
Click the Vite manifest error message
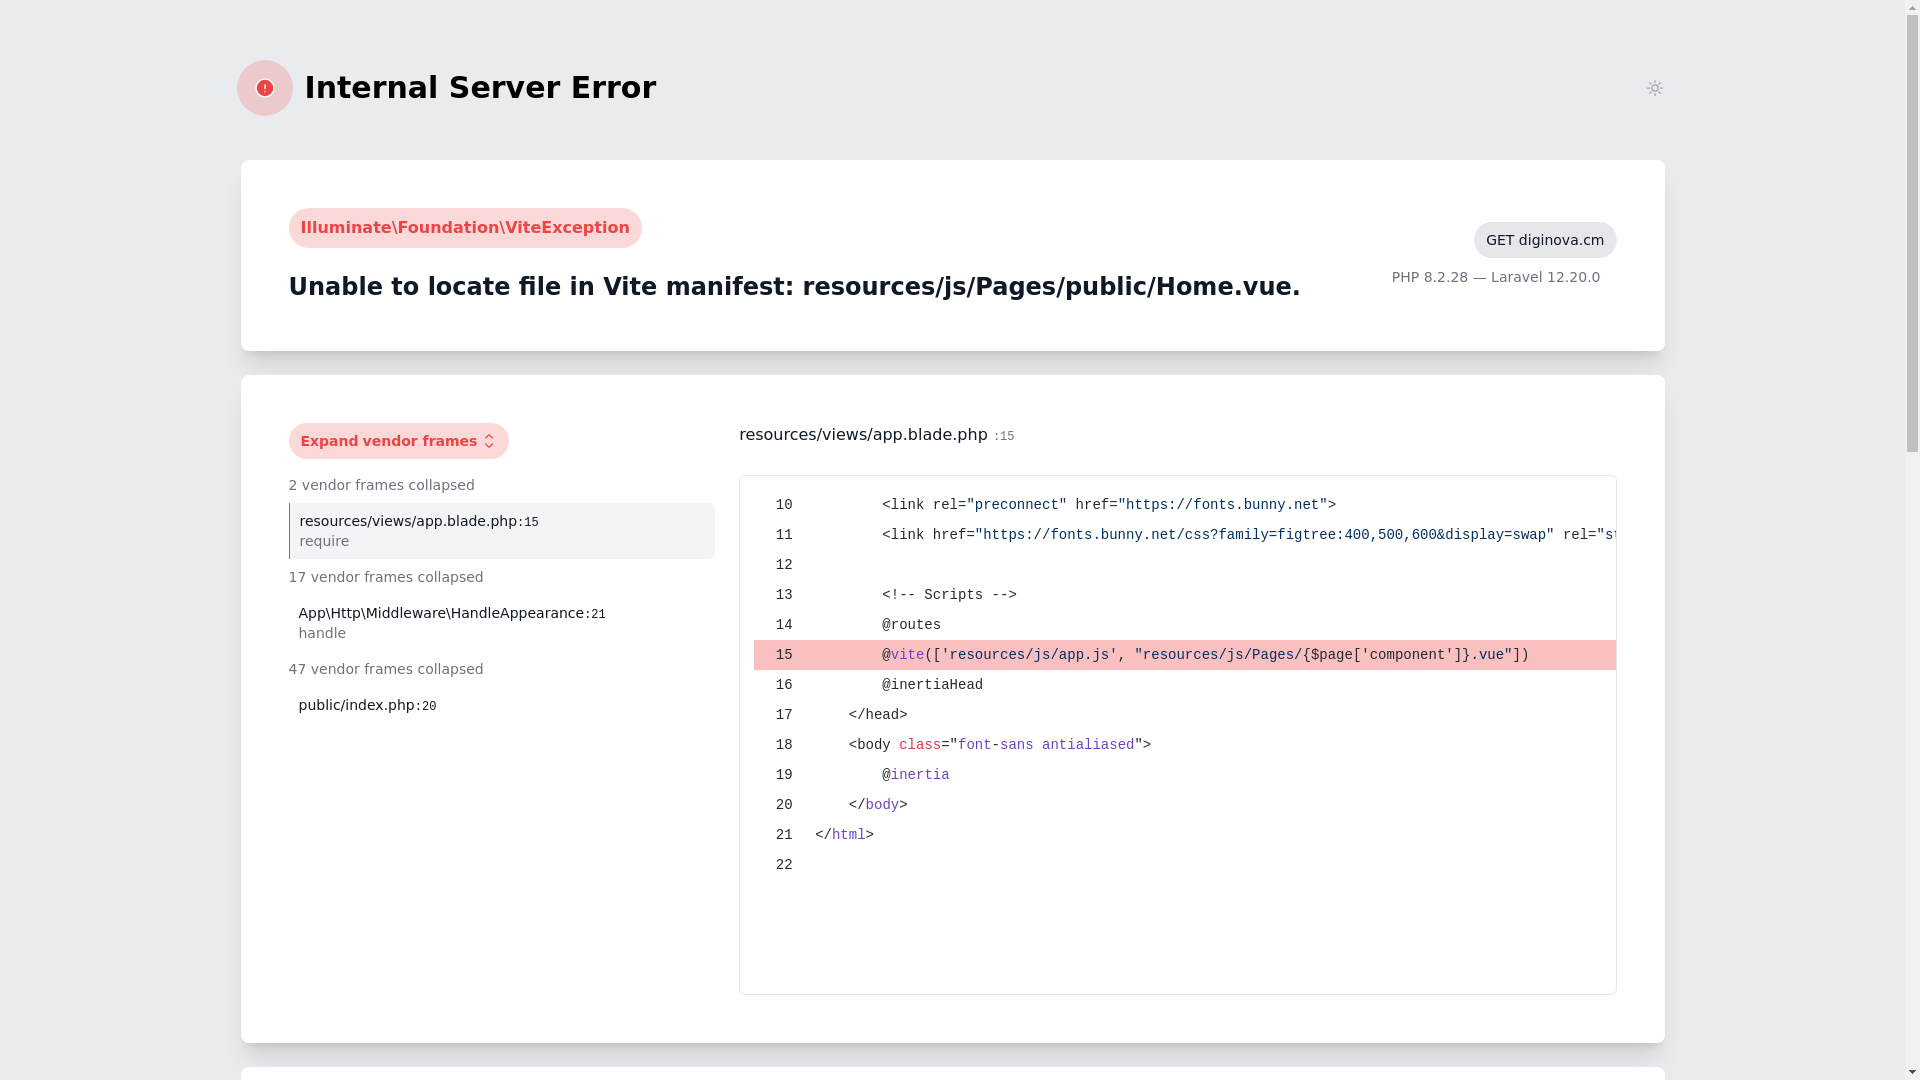[795, 287]
